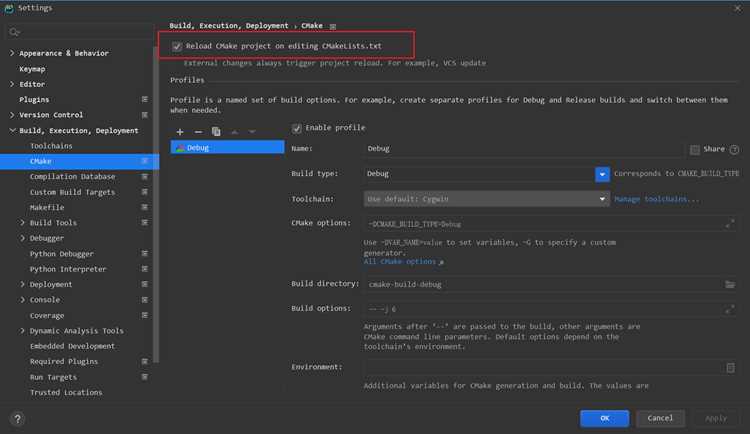Open All CMake options link
Image resolution: width=750 pixels, height=434 pixels.
point(403,262)
